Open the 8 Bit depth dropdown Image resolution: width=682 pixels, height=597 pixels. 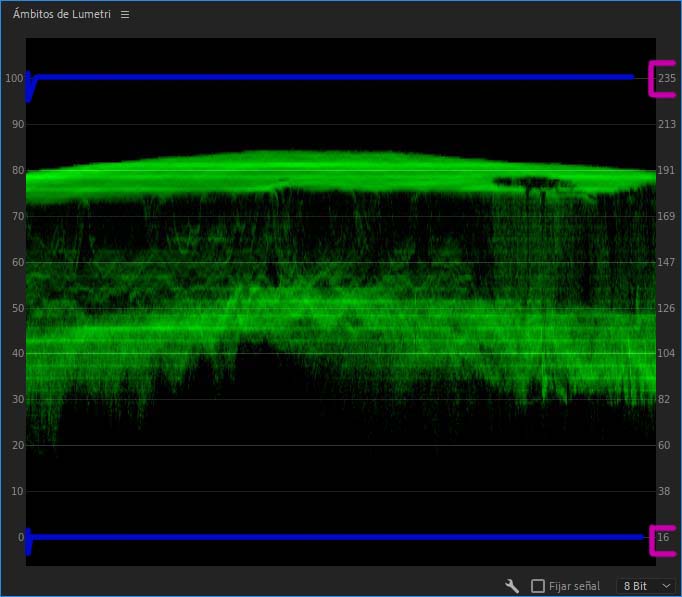point(646,586)
